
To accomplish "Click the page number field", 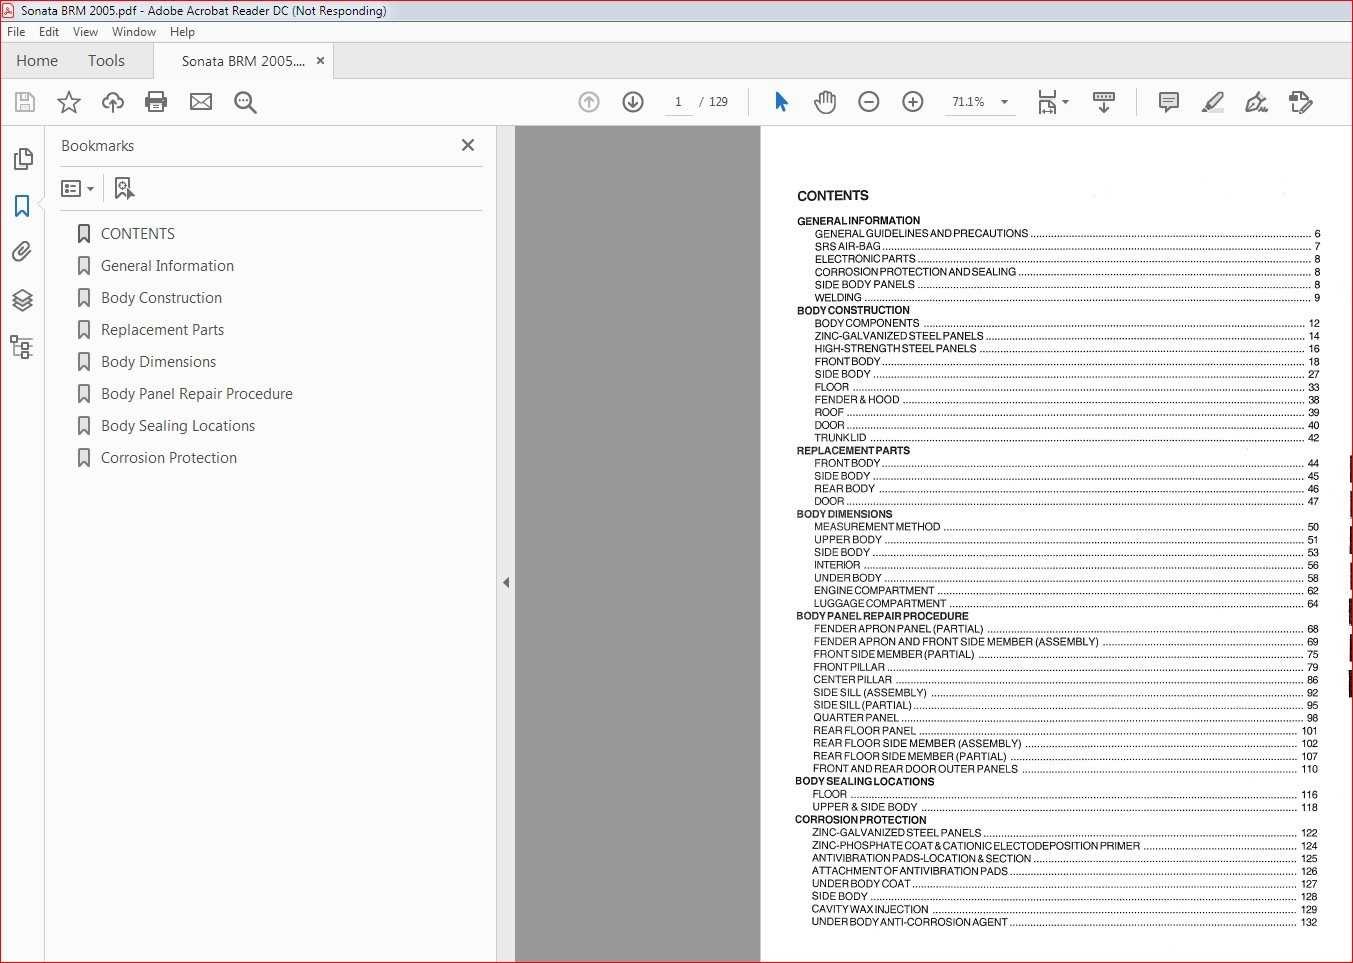I will coord(678,102).
